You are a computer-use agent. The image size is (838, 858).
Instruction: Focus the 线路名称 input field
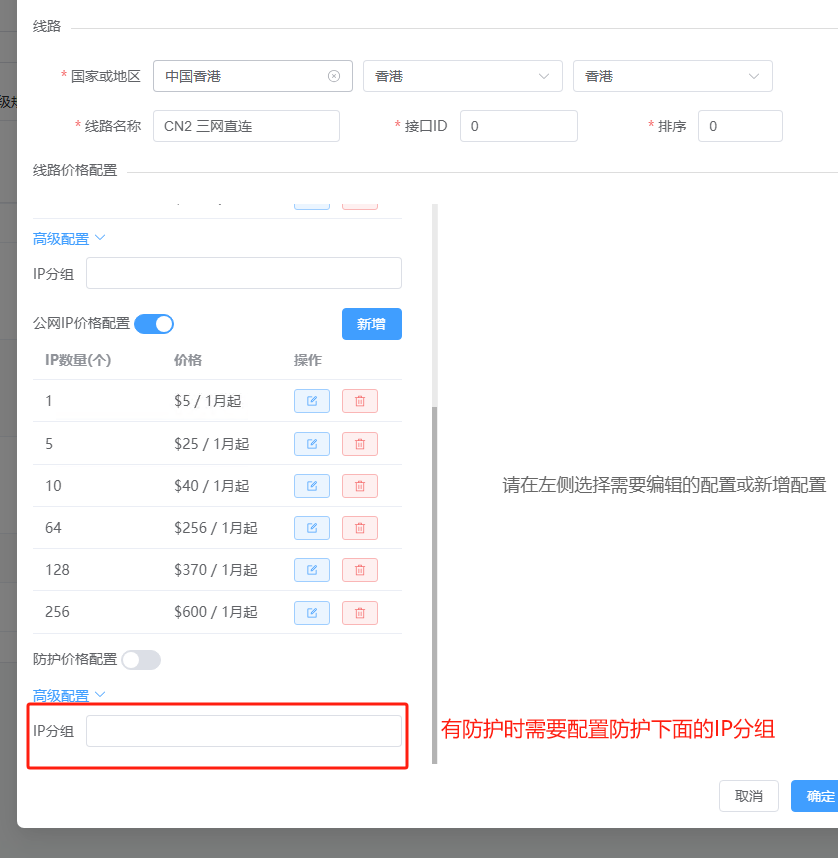point(246,126)
